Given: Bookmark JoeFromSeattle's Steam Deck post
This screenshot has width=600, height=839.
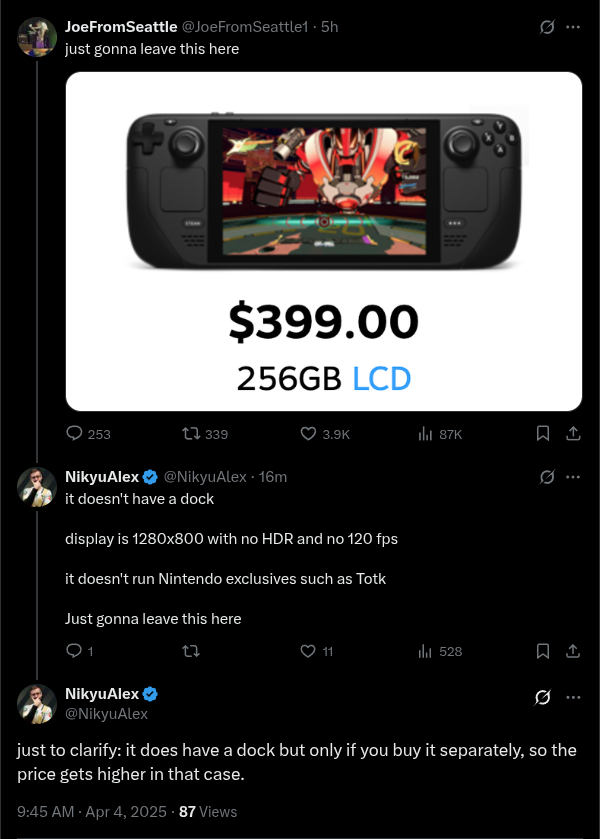Looking at the screenshot, I should tap(543, 433).
